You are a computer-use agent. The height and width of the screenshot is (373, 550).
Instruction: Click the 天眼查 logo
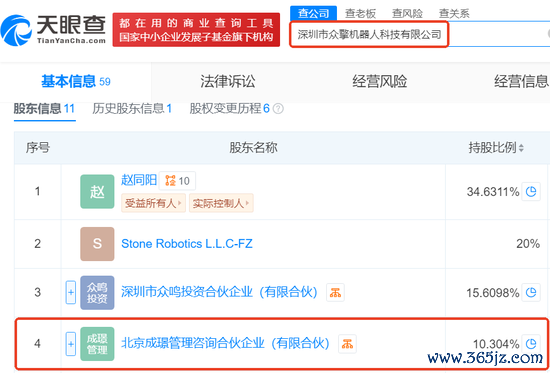[53, 30]
